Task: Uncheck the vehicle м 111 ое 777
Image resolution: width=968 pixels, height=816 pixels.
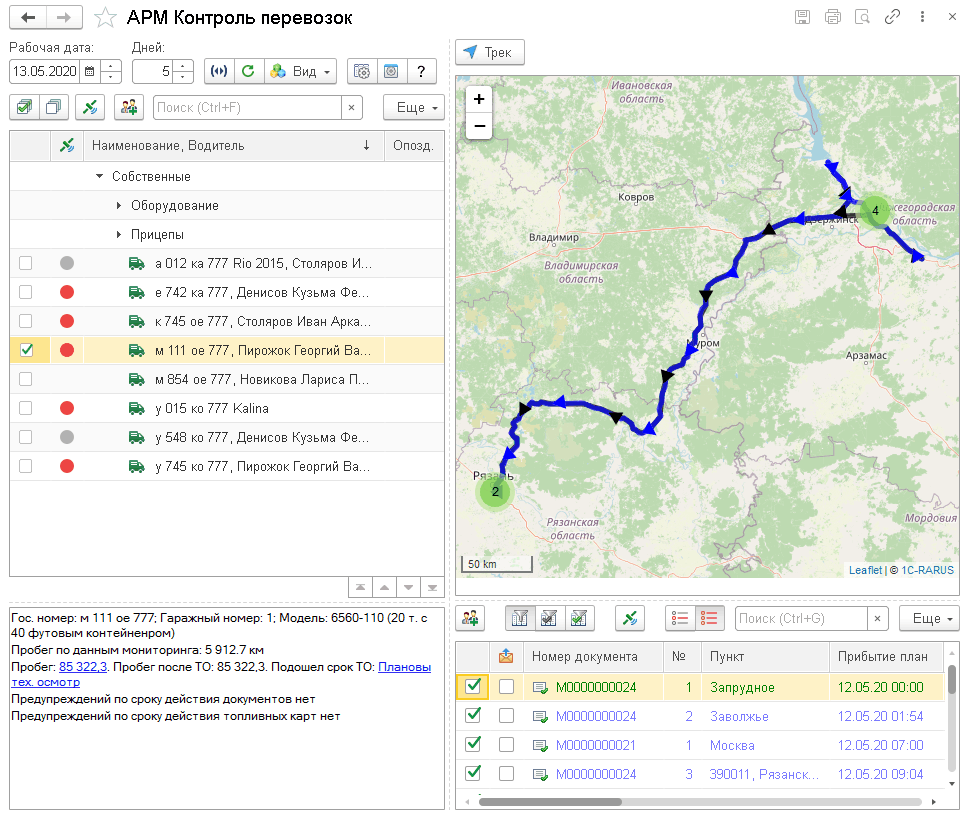Action: point(25,350)
